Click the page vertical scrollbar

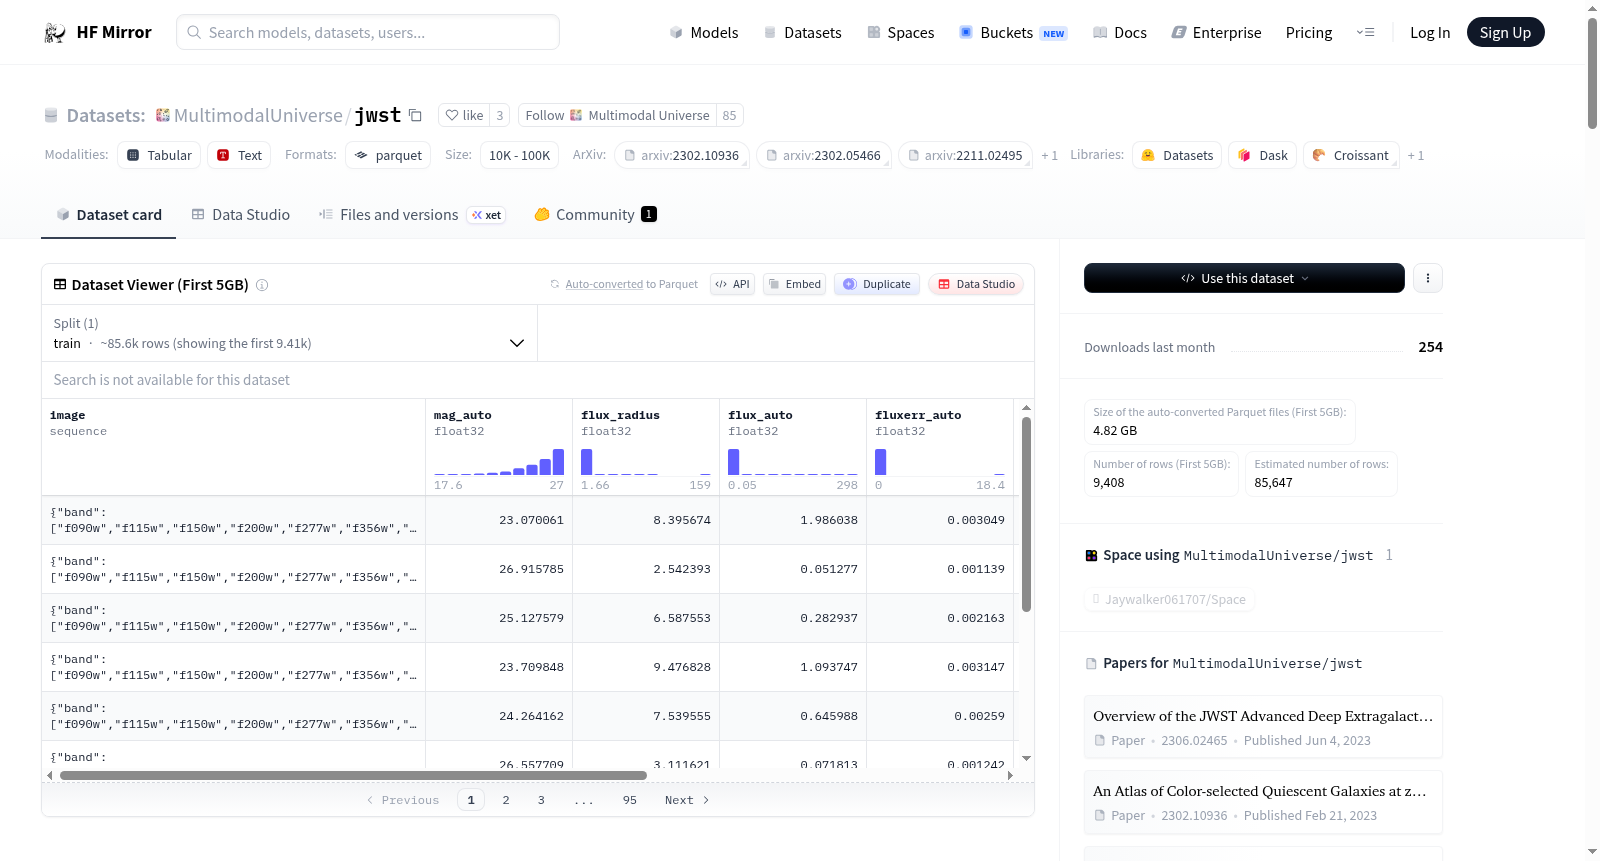1592,72
